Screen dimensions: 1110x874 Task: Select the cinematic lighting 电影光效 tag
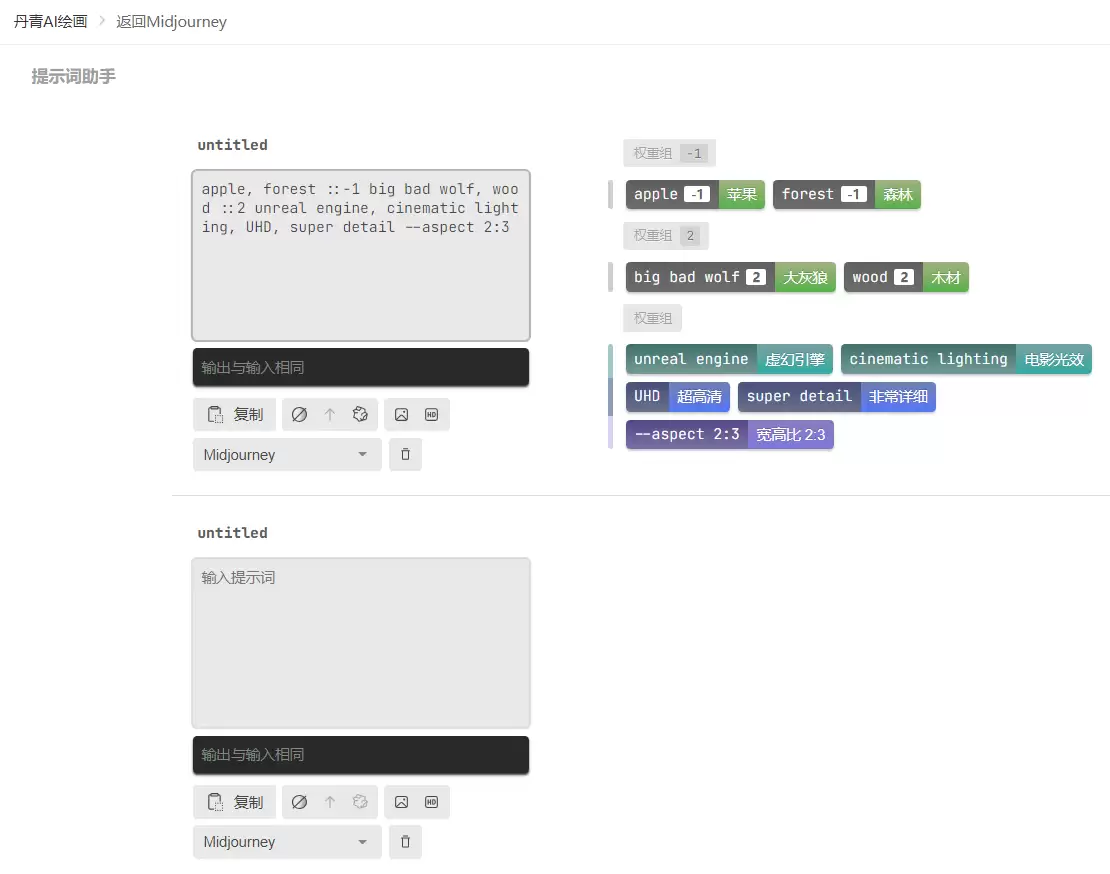(966, 359)
